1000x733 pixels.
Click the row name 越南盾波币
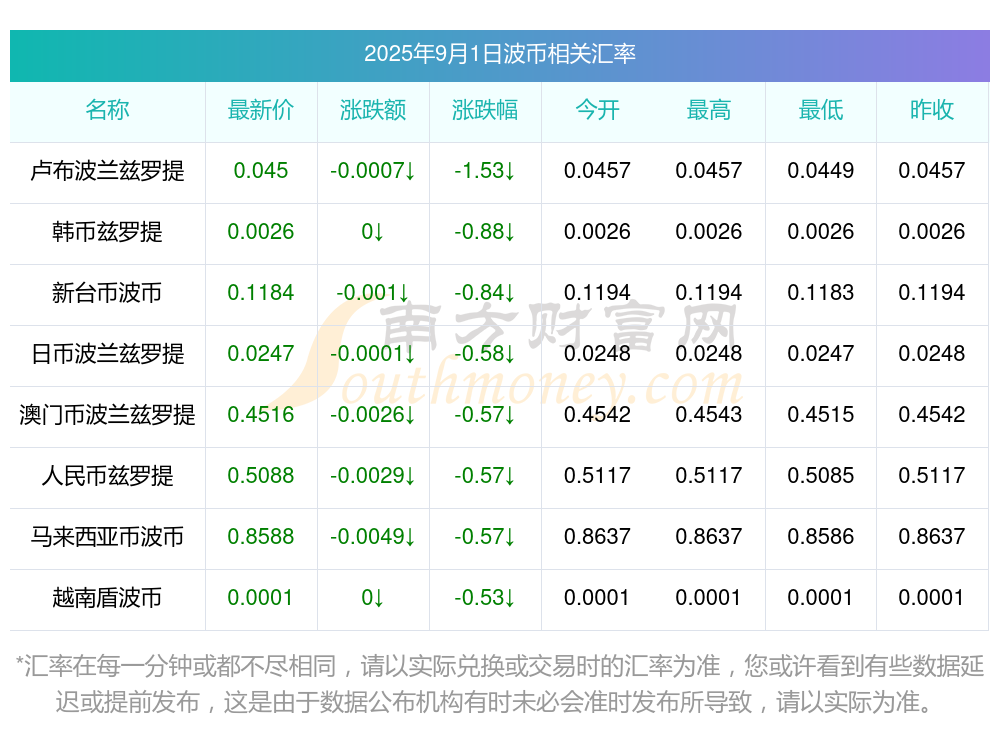click(107, 598)
